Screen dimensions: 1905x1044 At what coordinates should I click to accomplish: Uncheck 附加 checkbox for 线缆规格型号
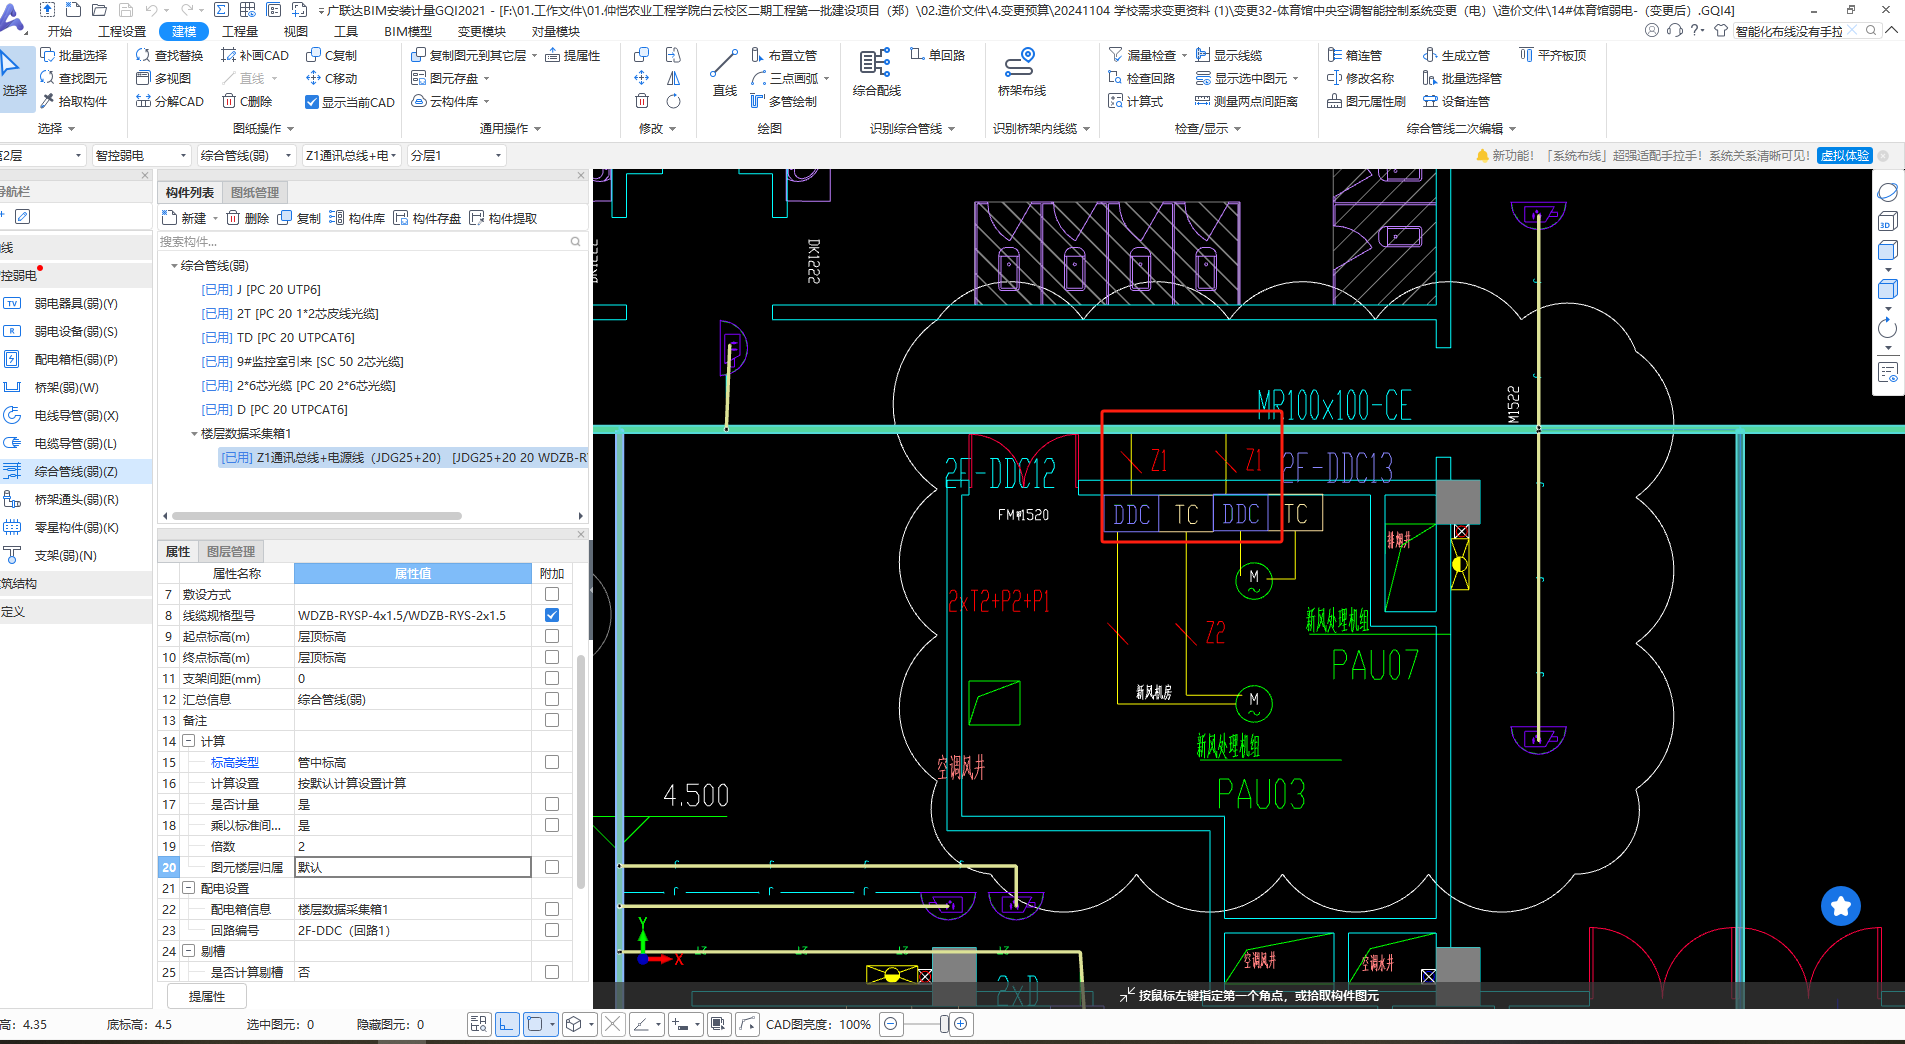(x=551, y=615)
